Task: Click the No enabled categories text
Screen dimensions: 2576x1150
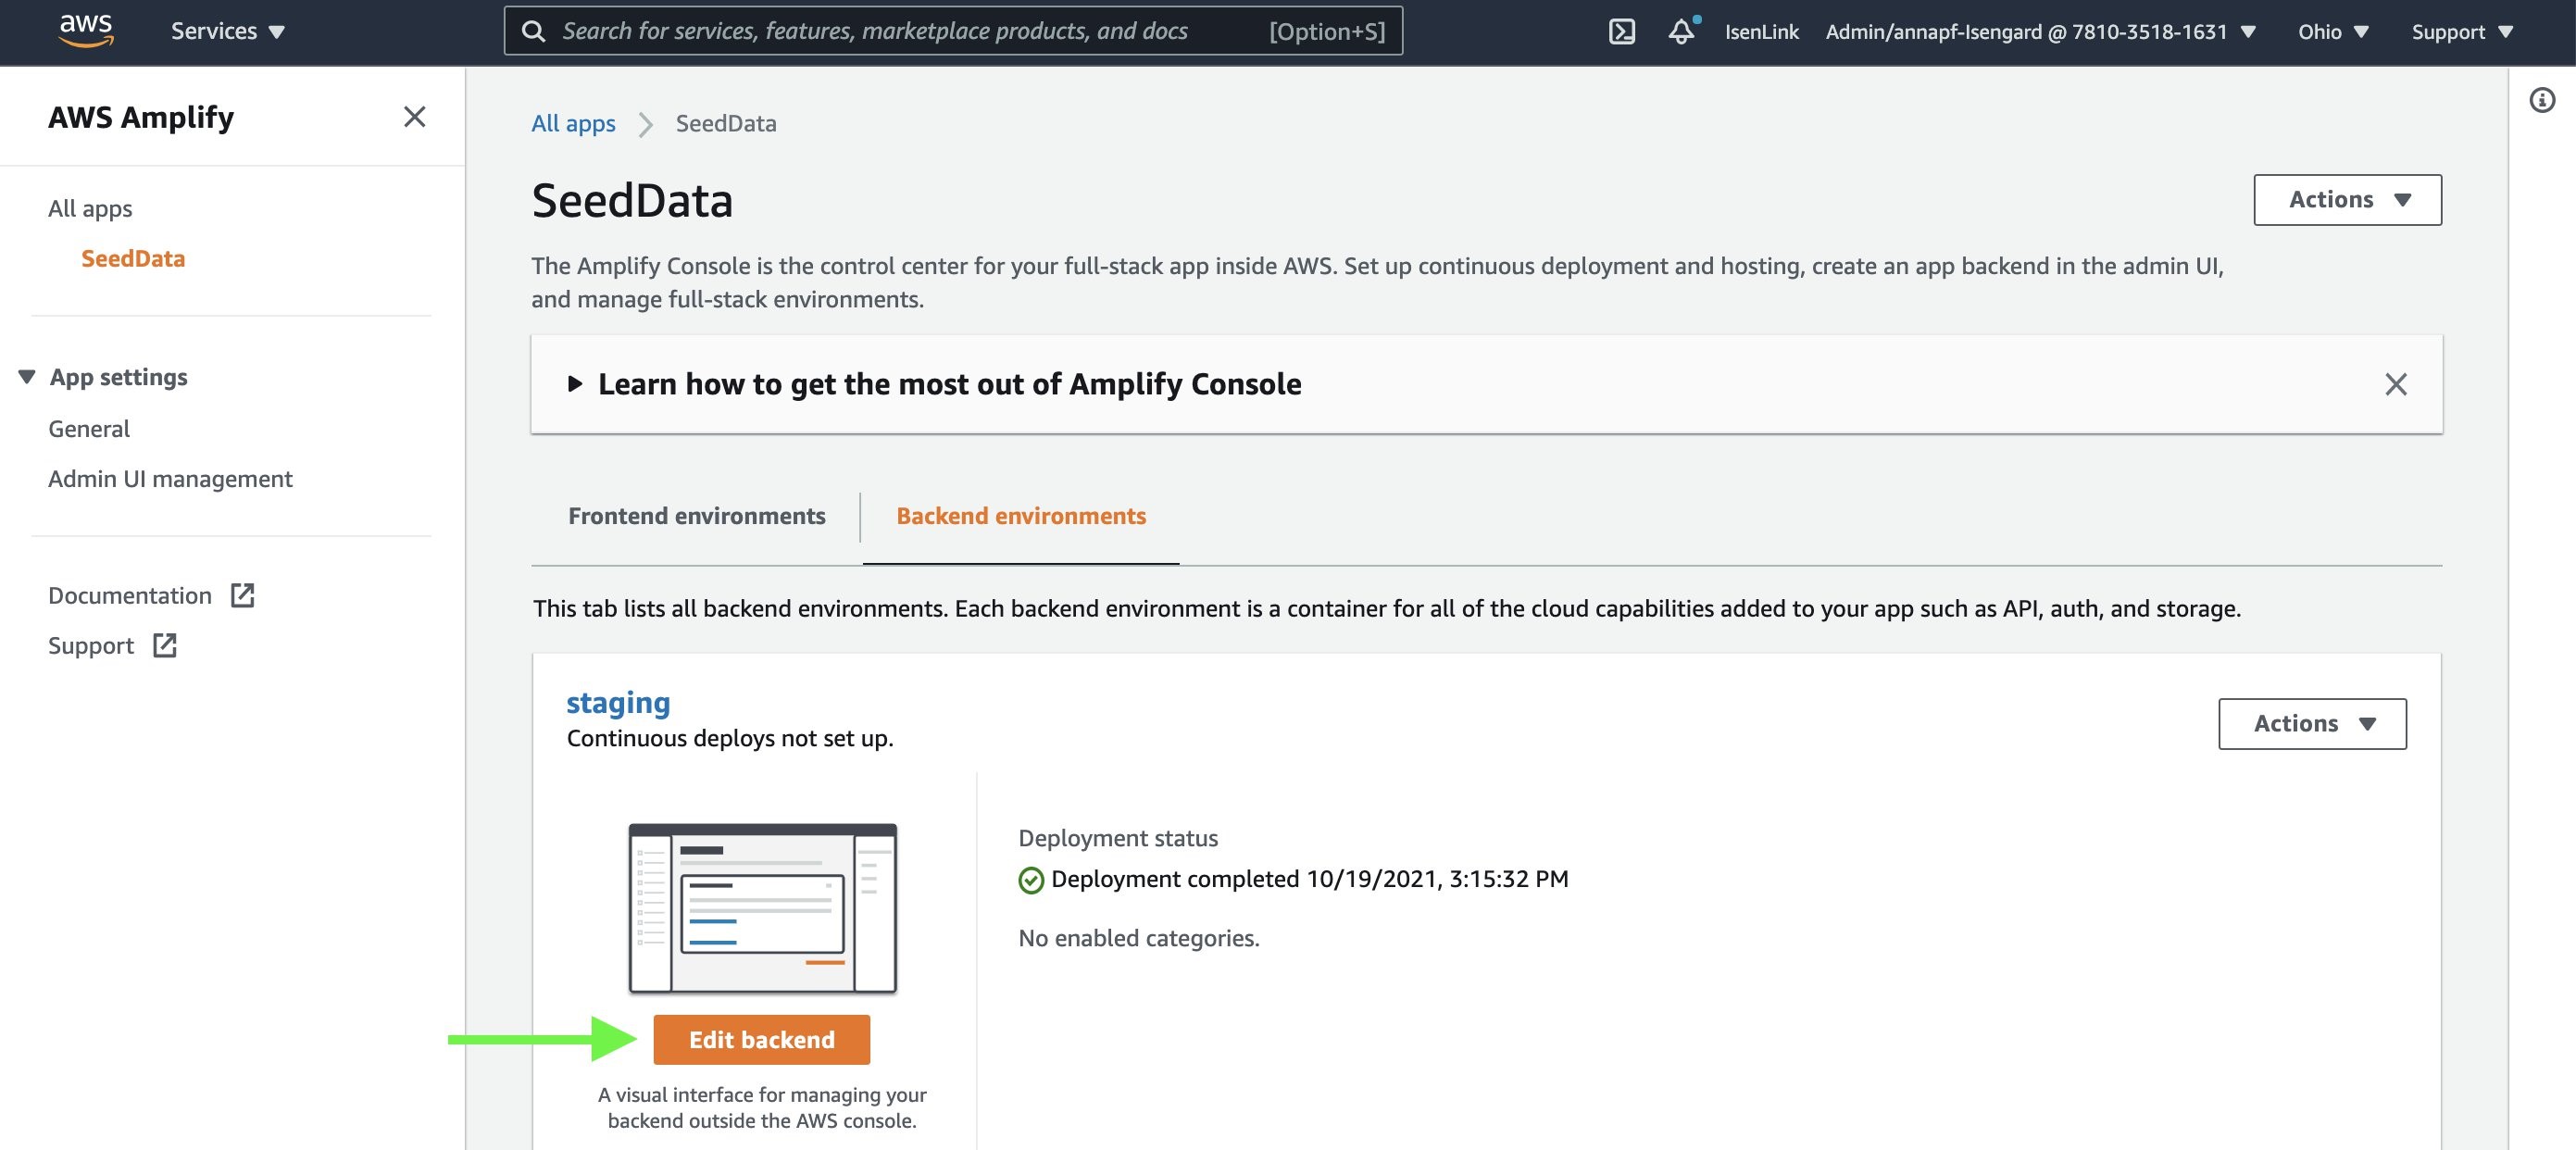Action: pyautogui.click(x=1138, y=938)
